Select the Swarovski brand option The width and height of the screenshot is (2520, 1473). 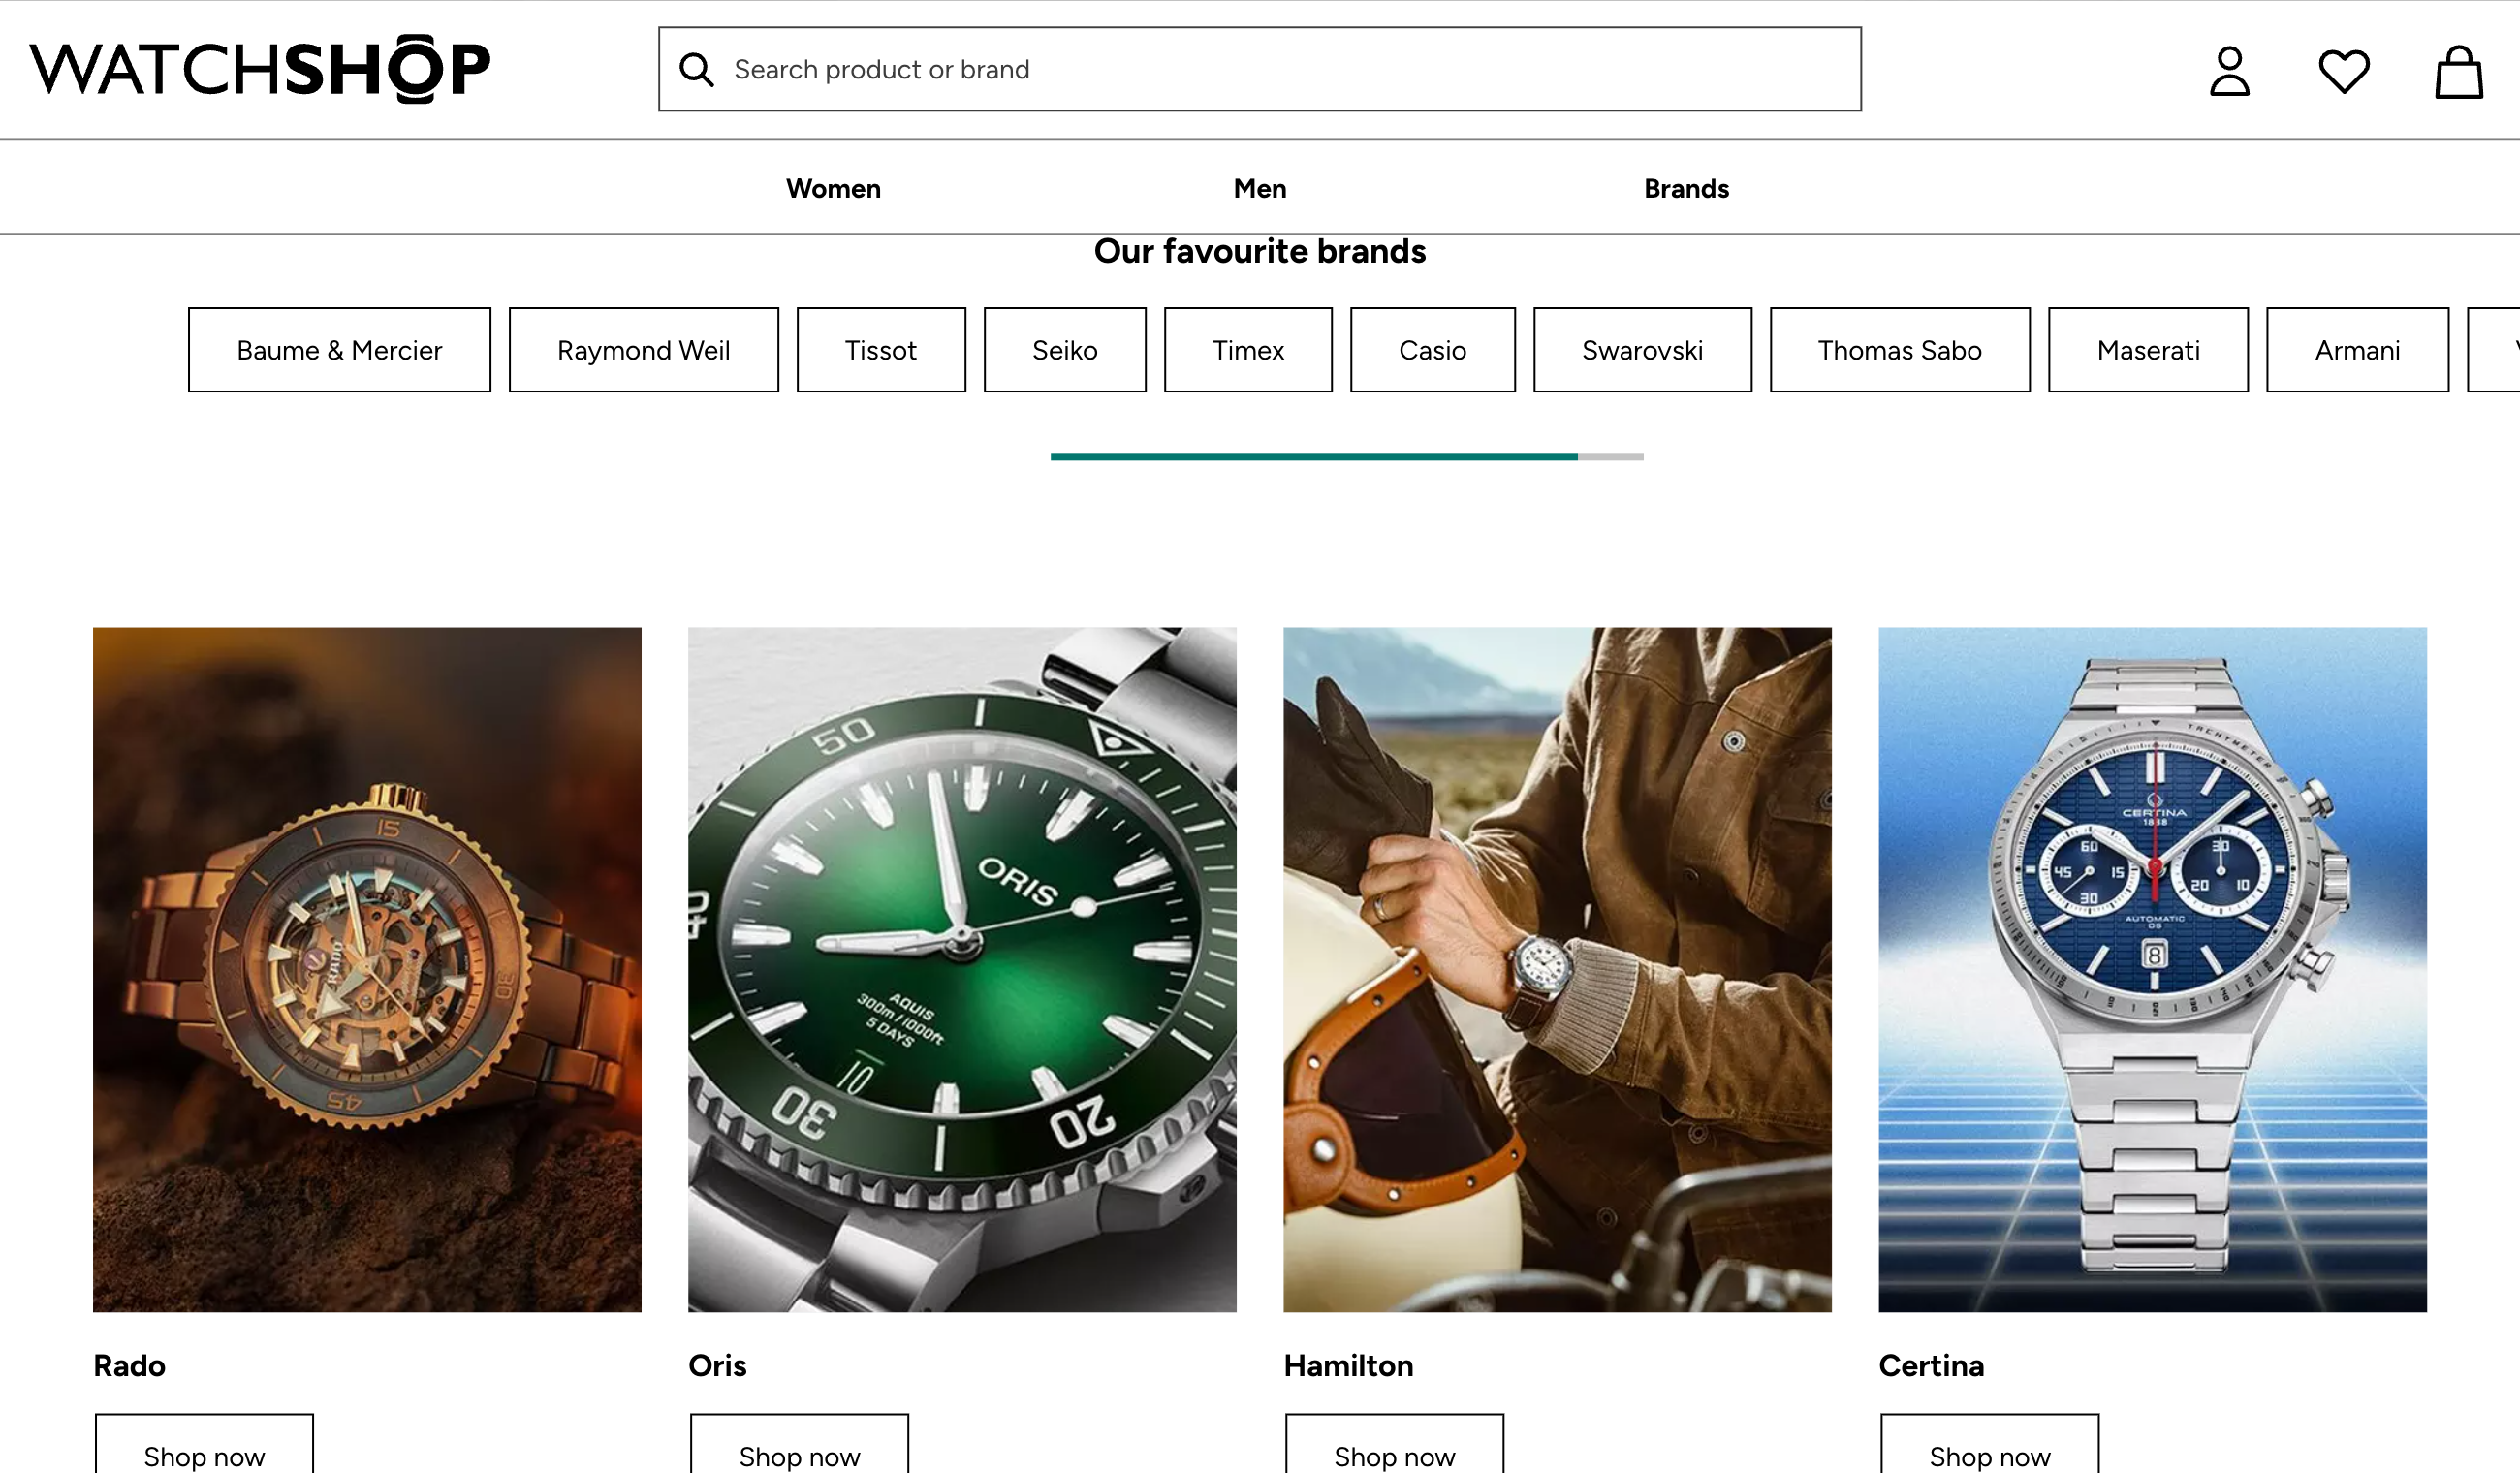pyautogui.click(x=1640, y=349)
